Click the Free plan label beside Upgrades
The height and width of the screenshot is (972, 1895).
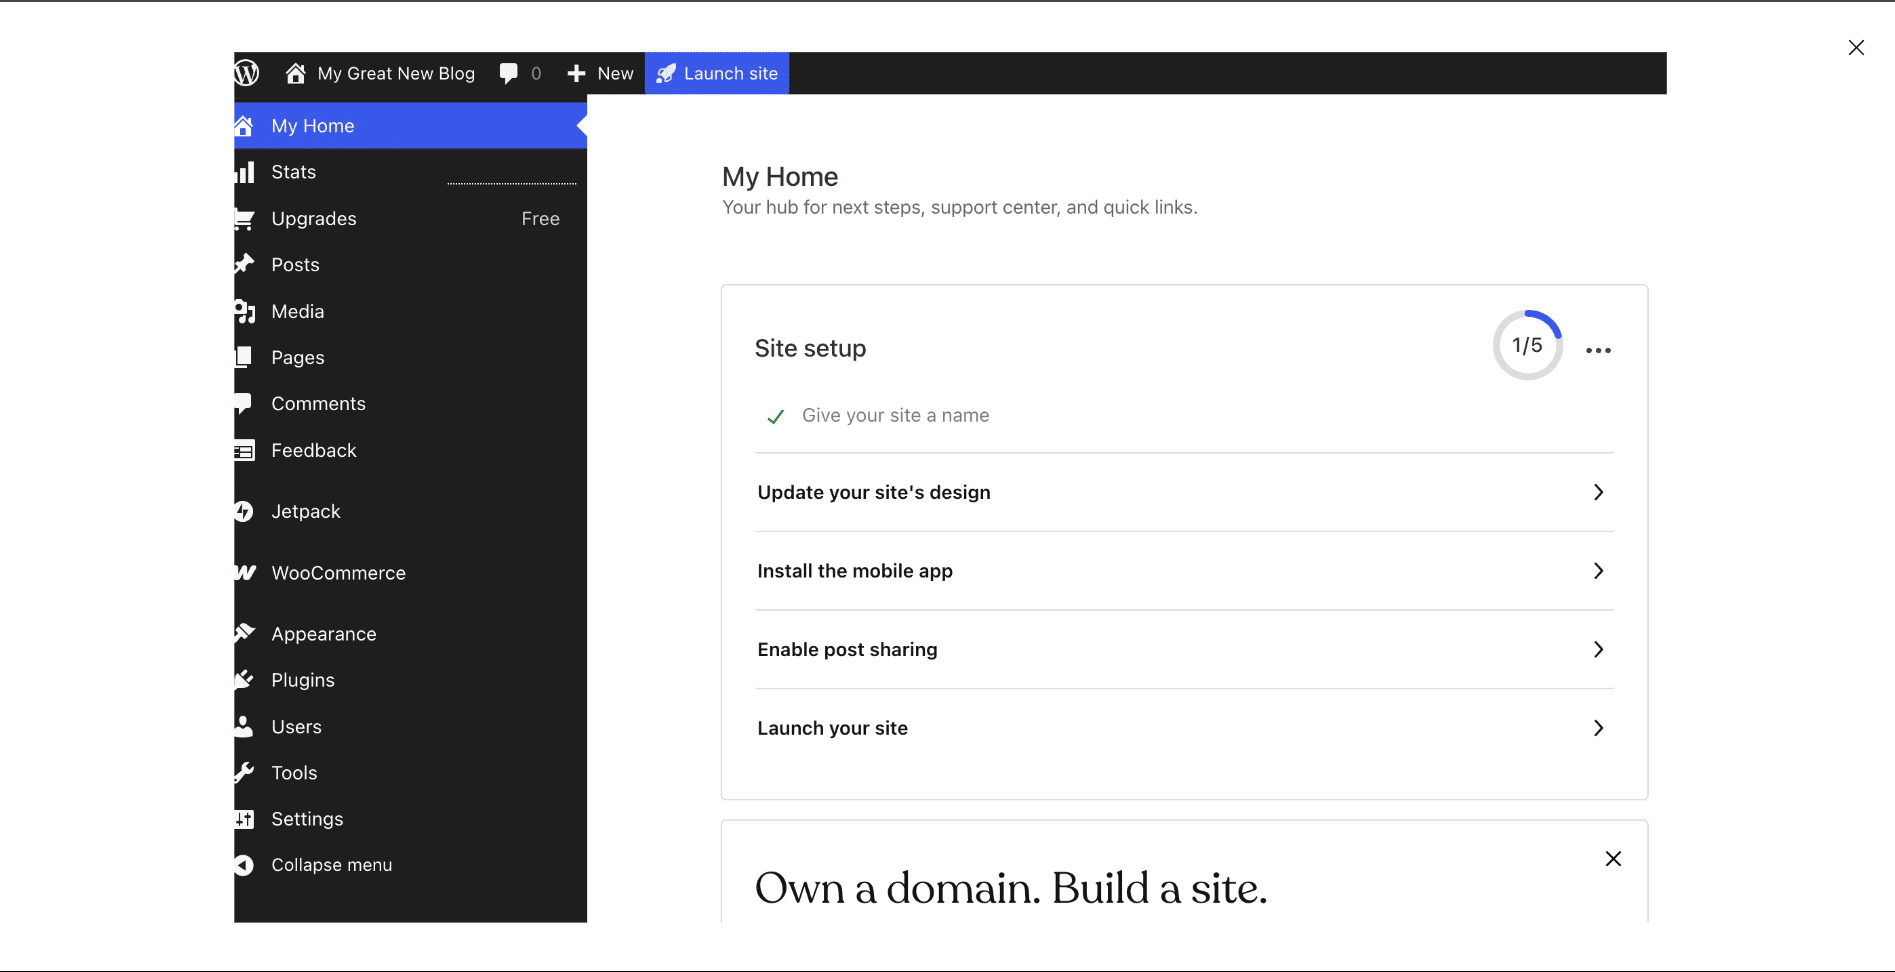pyautogui.click(x=540, y=219)
